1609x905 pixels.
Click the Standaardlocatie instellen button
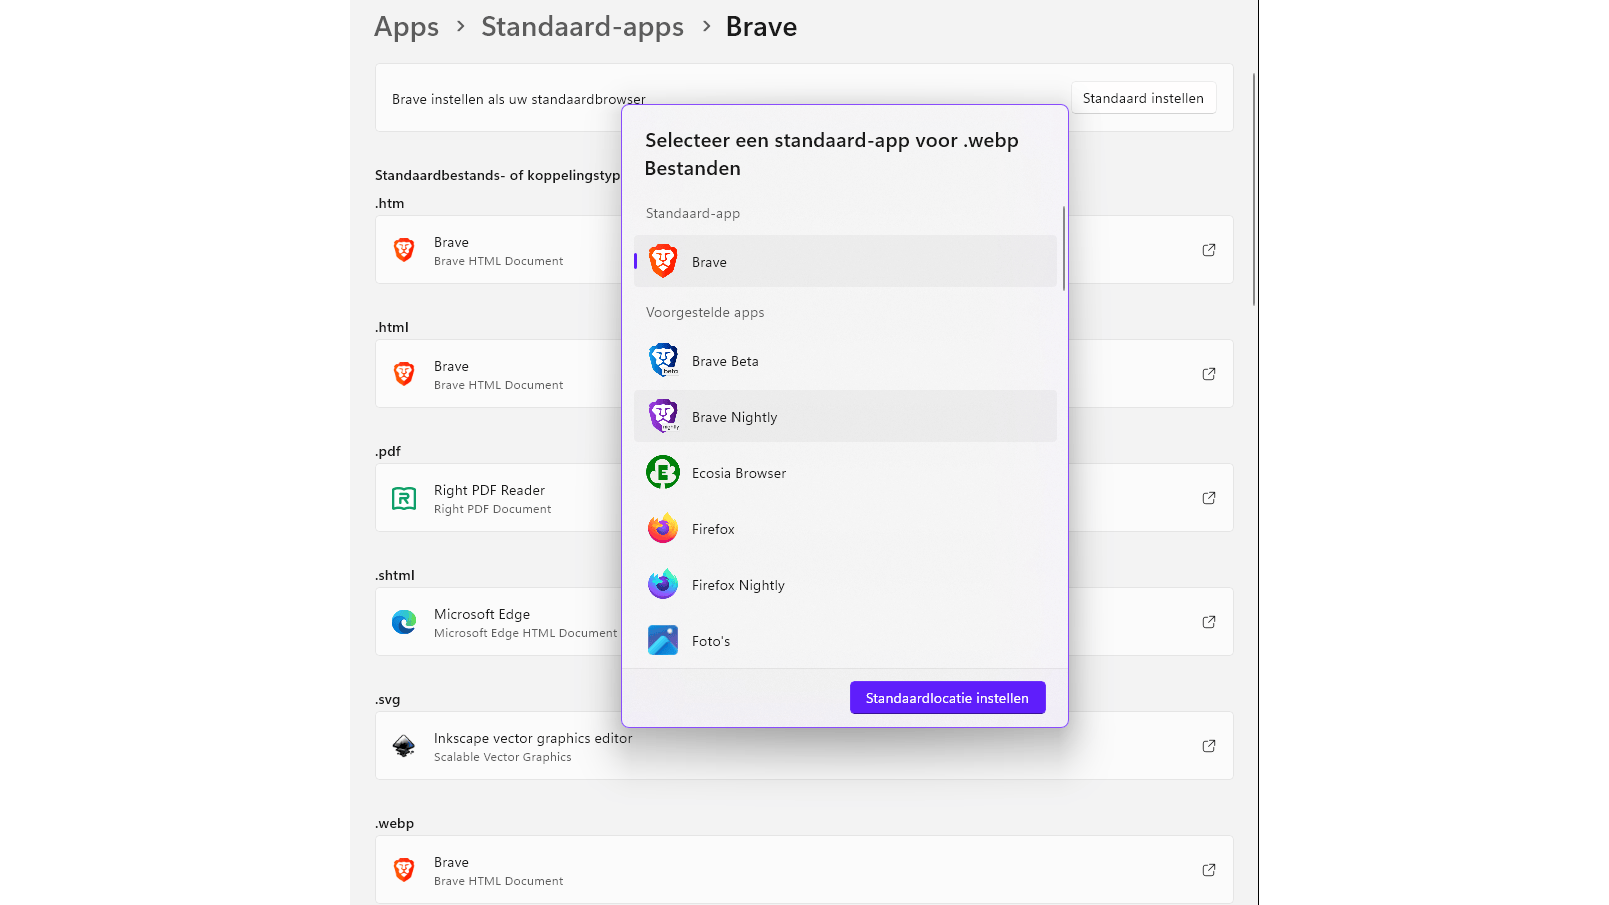coord(947,698)
